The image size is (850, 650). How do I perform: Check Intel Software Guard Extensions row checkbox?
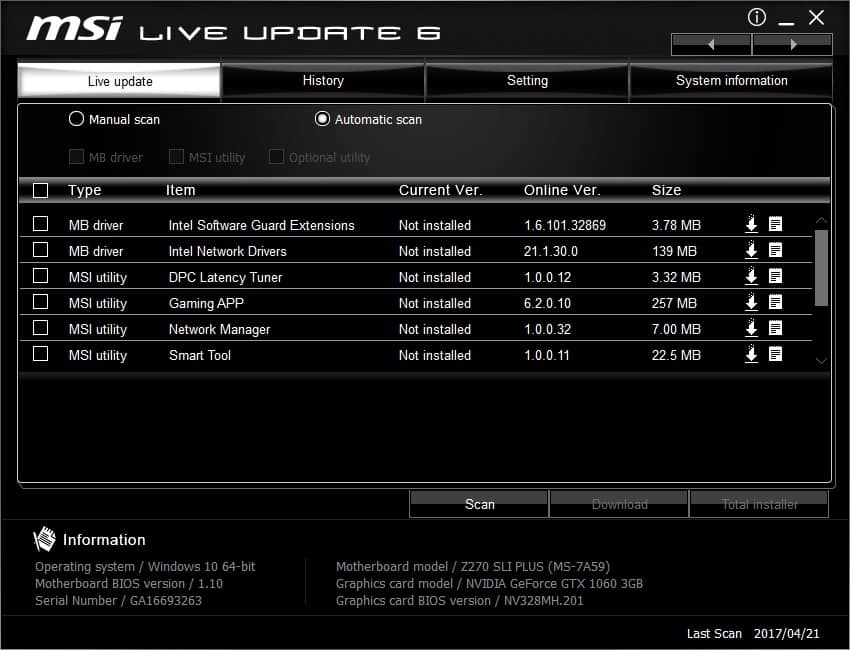coord(41,224)
